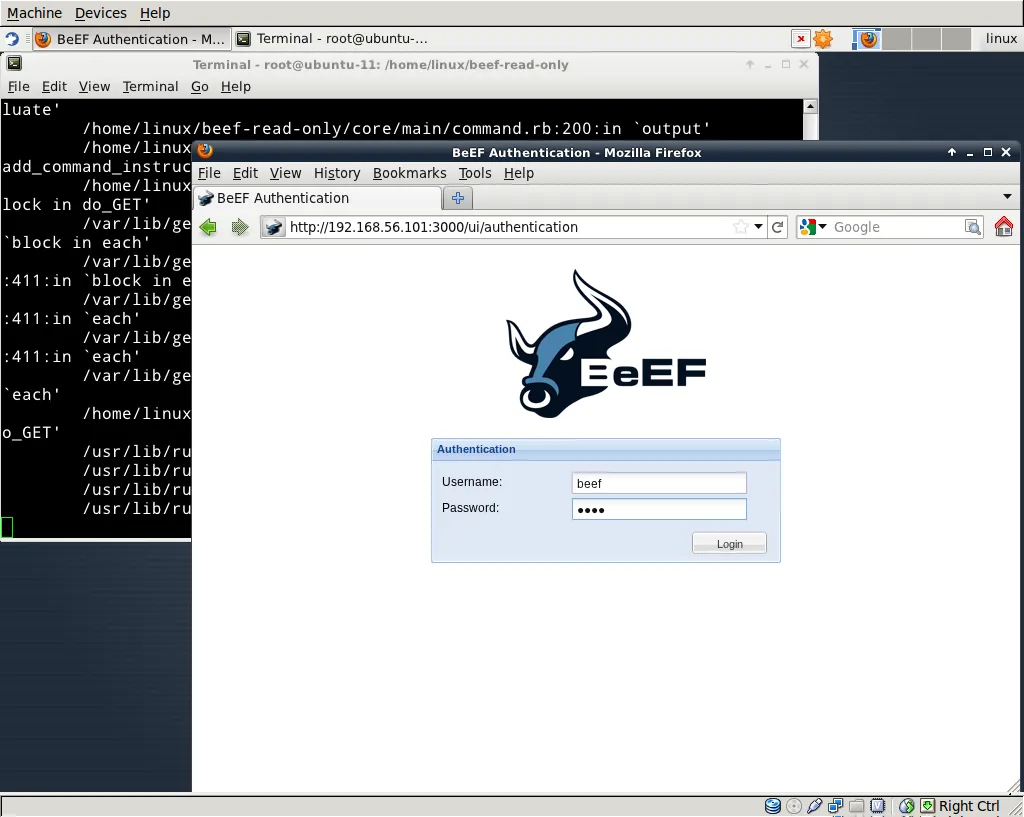This screenshot has height=817, width=1024.
Task: Switch to the second workspace in the pager
Action: pyautogui.click(x=898, y=39)
